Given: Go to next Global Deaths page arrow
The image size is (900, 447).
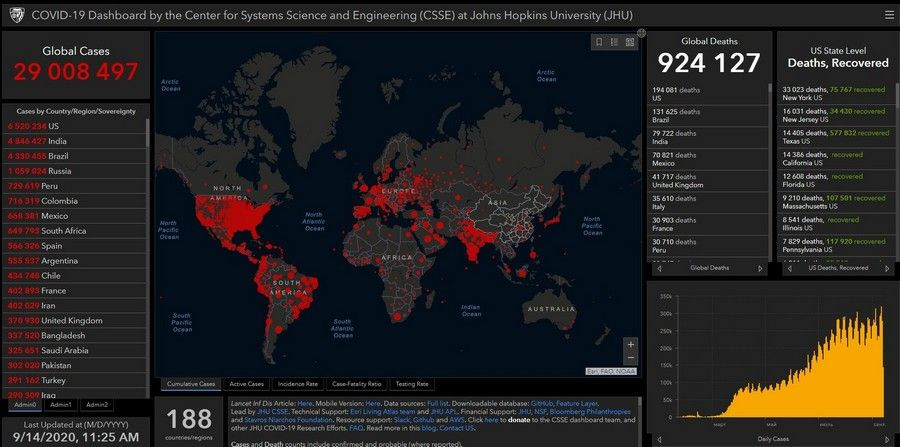Looking at the screenshot, I should pos(760,268).
